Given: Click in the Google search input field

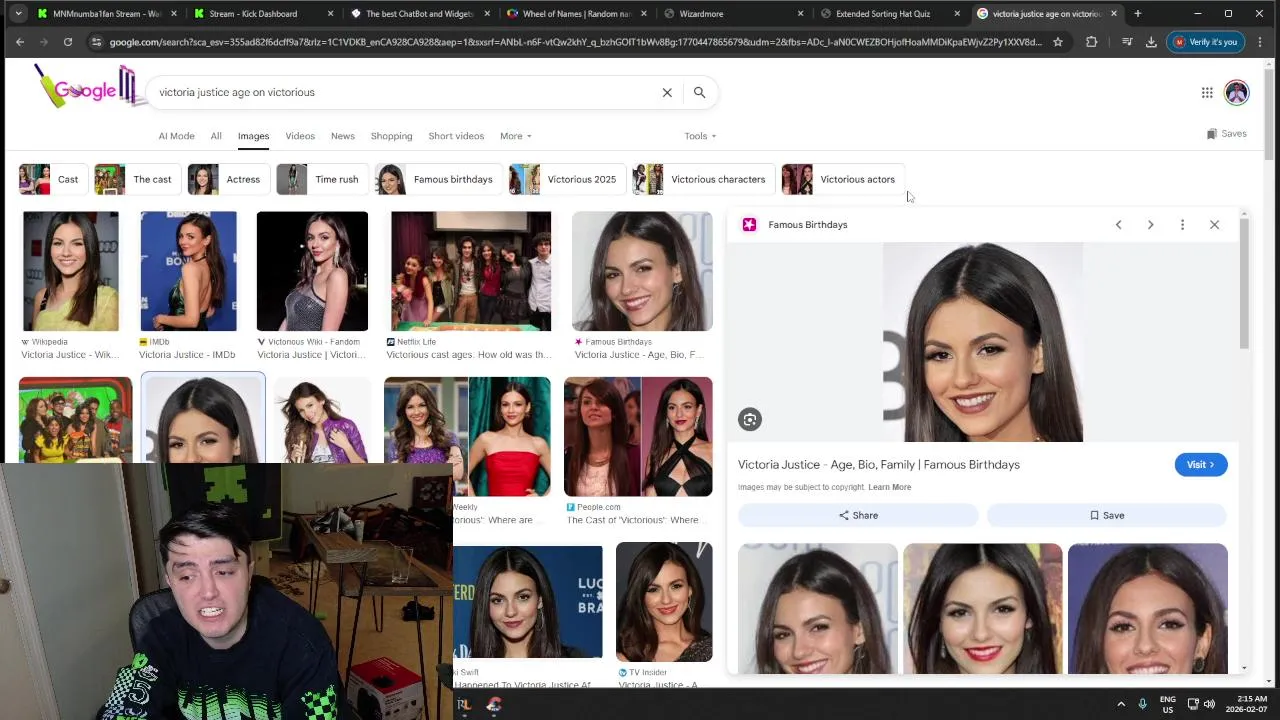Looking at the screenshot, I should click(405, 92).
